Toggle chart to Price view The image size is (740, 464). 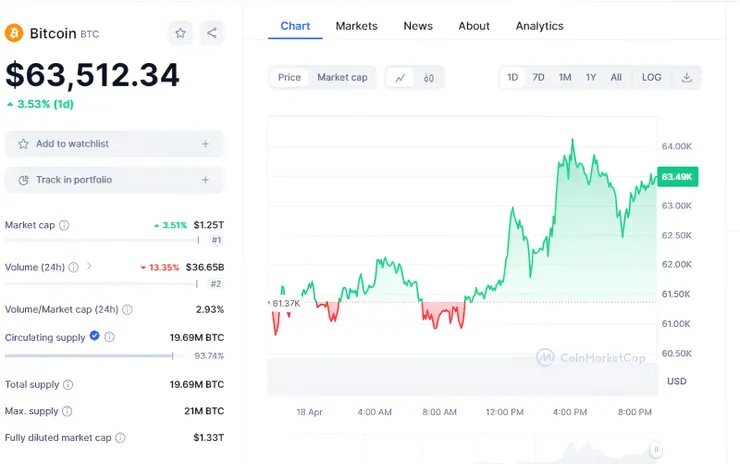coord(289,77)
